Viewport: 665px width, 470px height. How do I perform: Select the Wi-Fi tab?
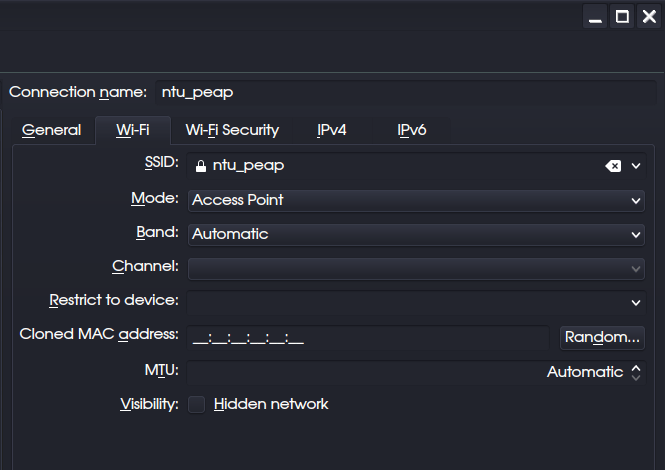[132, 130]
